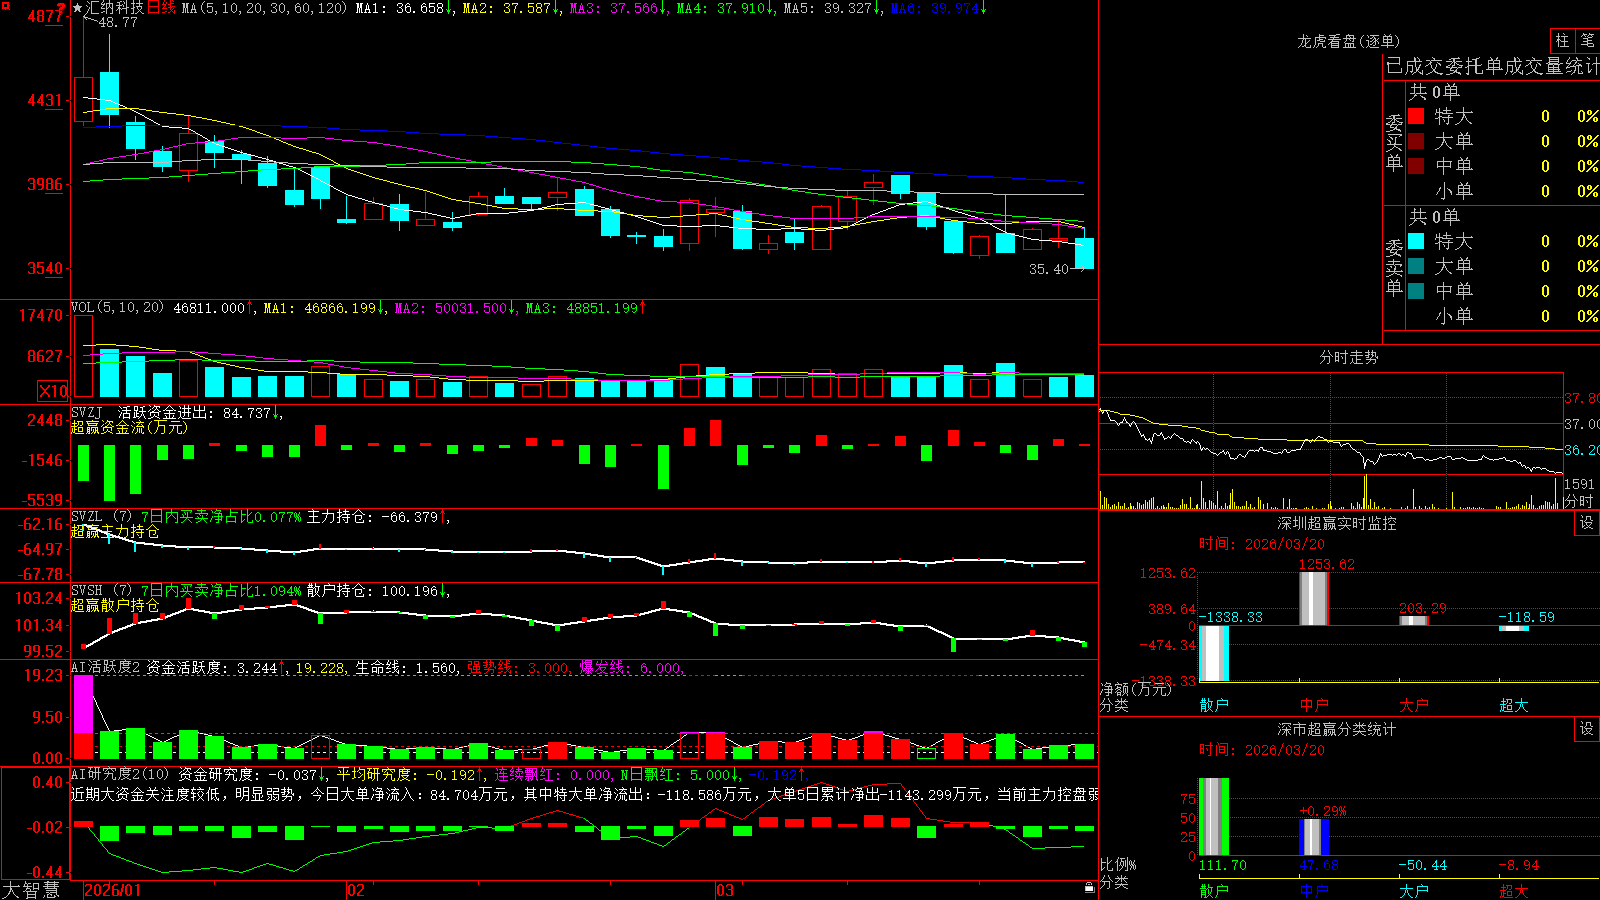The height and width of the screenshot is (900, 1600).
Task: Click the lock icon on the timeline
Action: 1090,888
